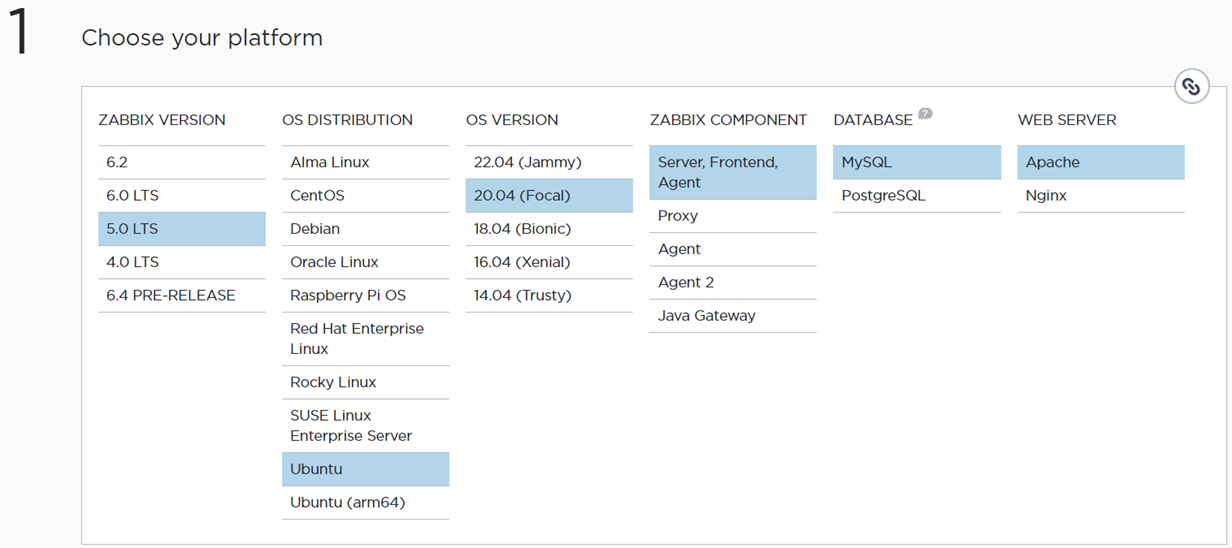Pick OS version 14.04 (Trusty)

550,295
